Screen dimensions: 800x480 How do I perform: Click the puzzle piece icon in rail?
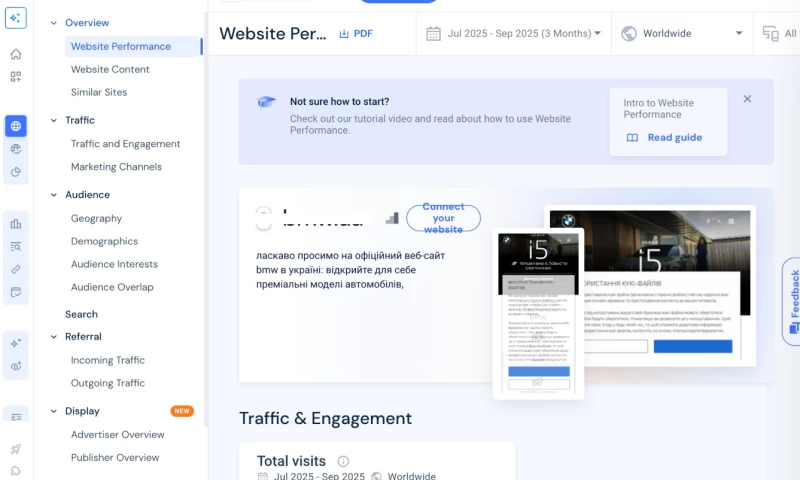pos(16,471)
